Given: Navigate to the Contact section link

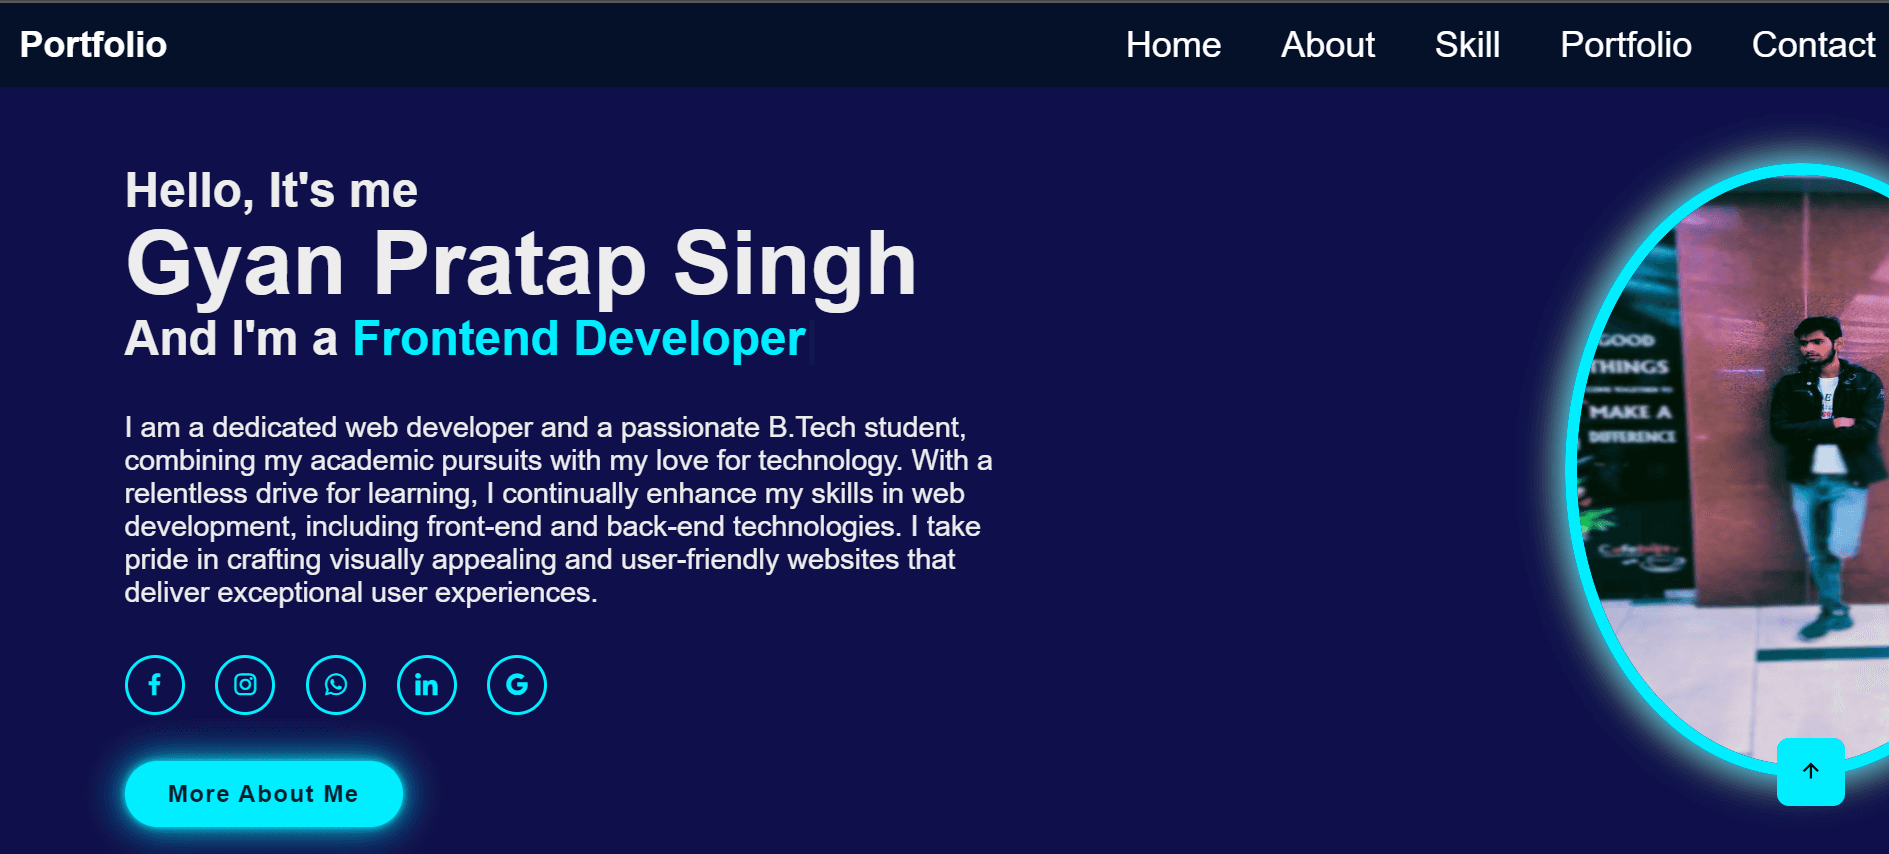Looking at the screenshot, I should (1813, 45).
